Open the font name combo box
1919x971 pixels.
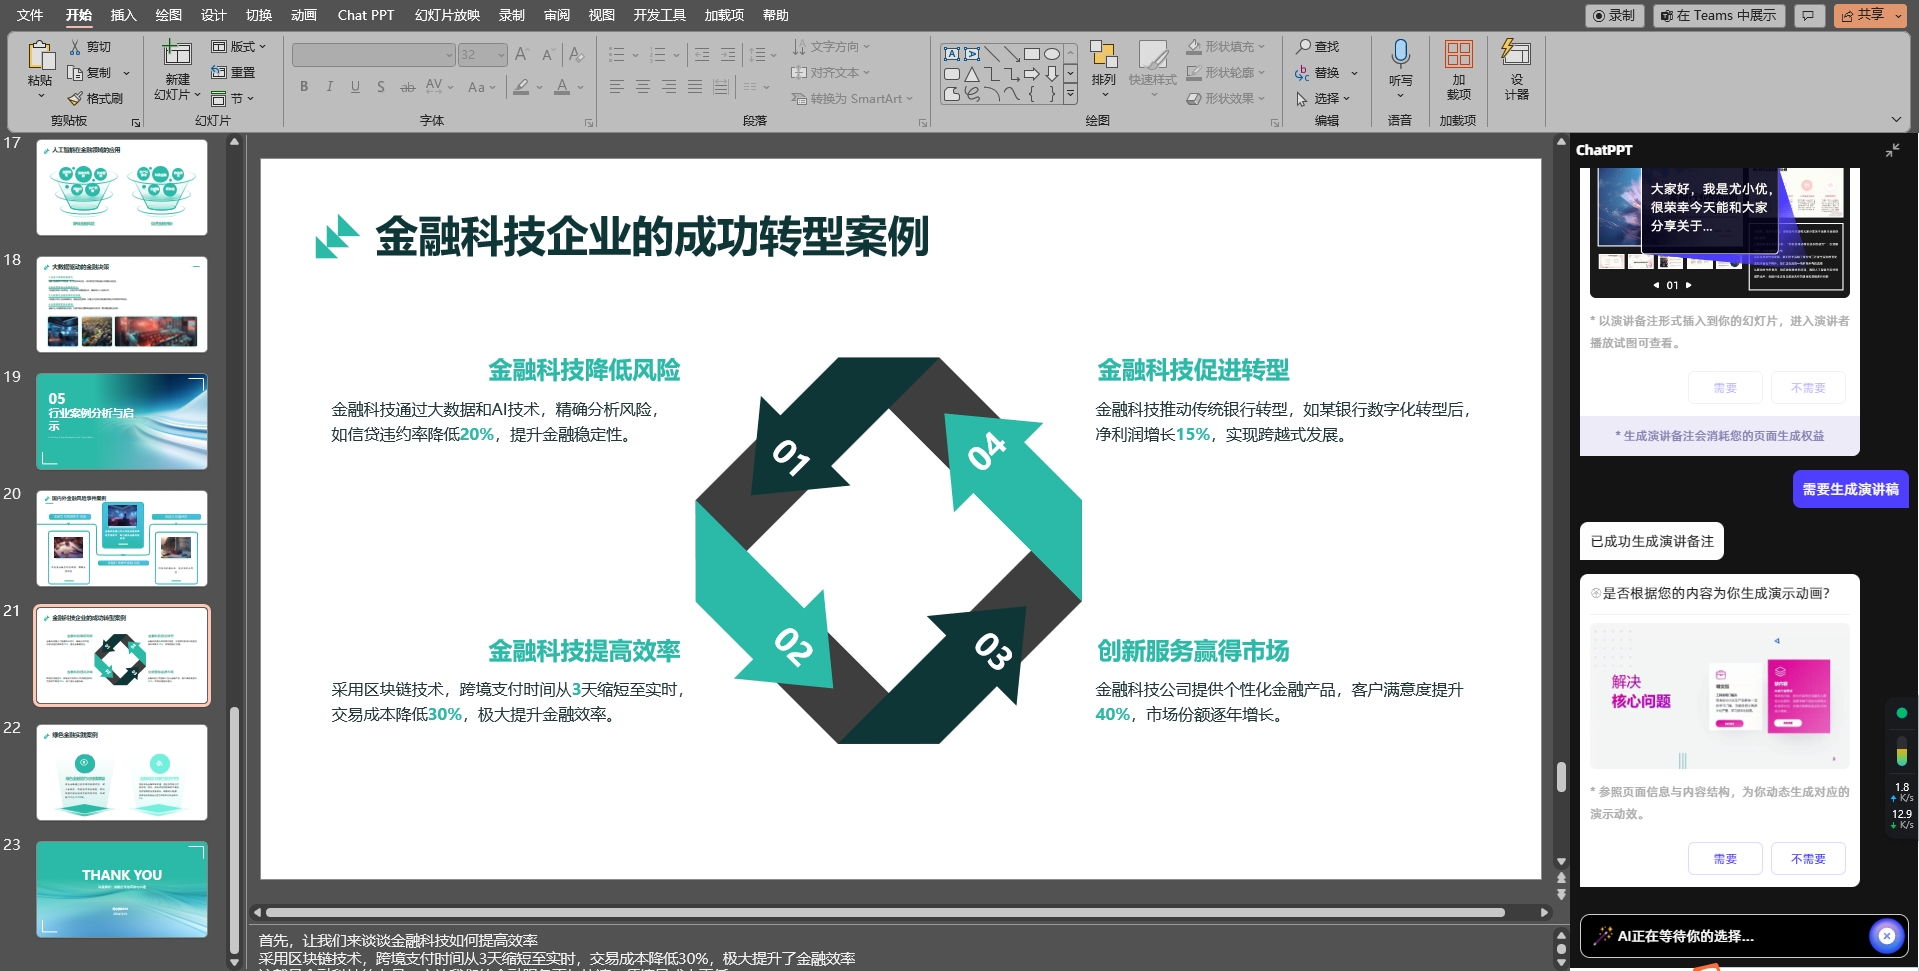(374, 55)
